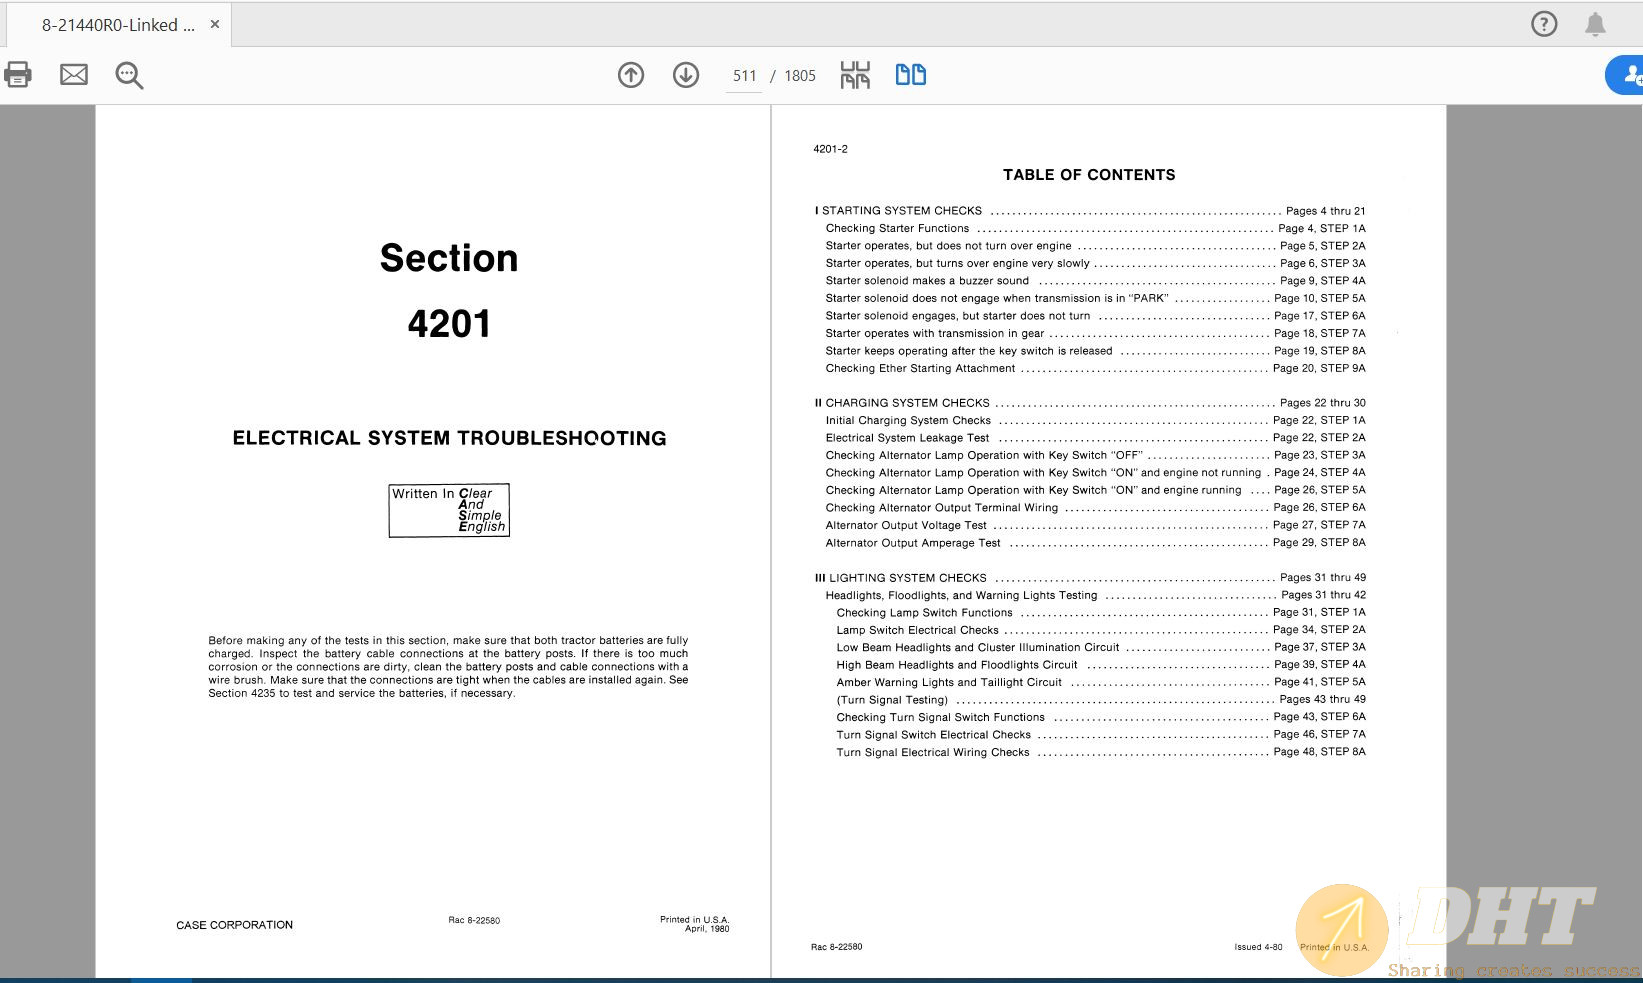Viewport: 1643px width, 983px height.
Task: Click the page number field showing 511
Action: tap(744, 76)
